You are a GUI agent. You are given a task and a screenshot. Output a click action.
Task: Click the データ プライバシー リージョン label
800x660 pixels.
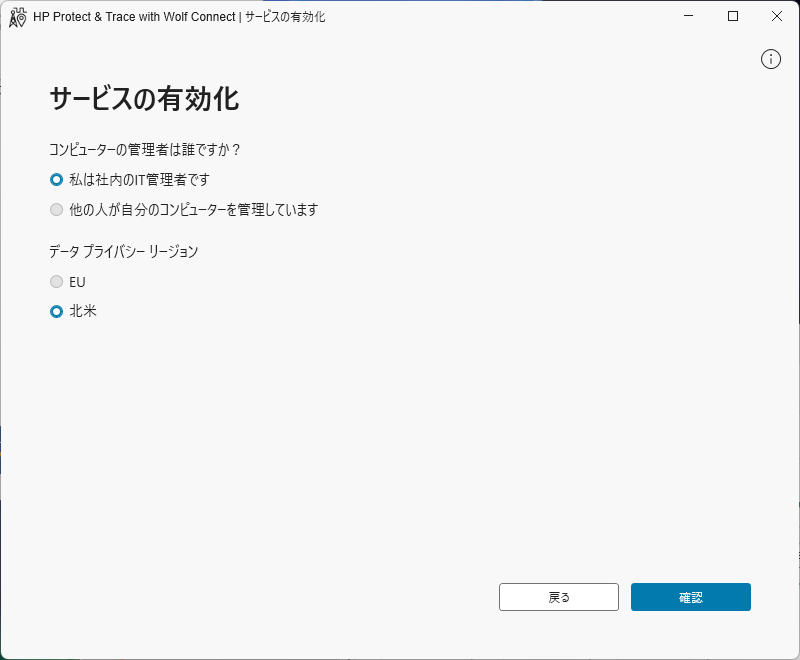[123, 251]
